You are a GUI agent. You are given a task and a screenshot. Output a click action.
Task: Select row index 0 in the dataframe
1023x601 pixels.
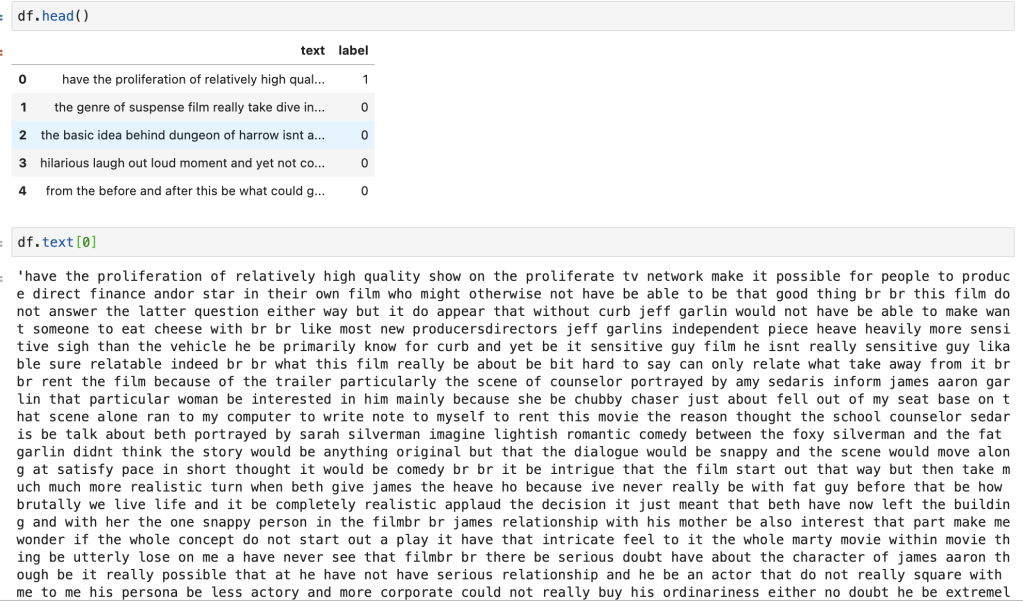click(x=22, y=79)
